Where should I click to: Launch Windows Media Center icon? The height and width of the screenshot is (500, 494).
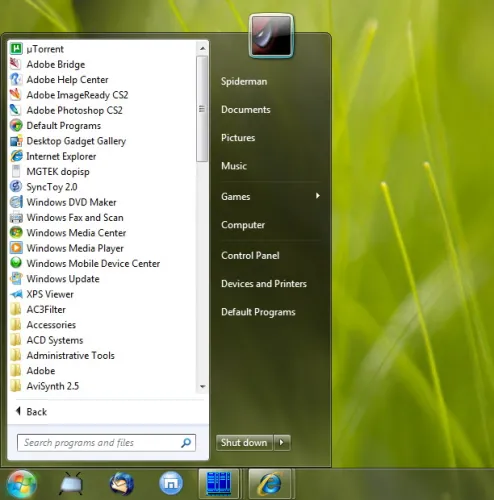pos(16,233)
